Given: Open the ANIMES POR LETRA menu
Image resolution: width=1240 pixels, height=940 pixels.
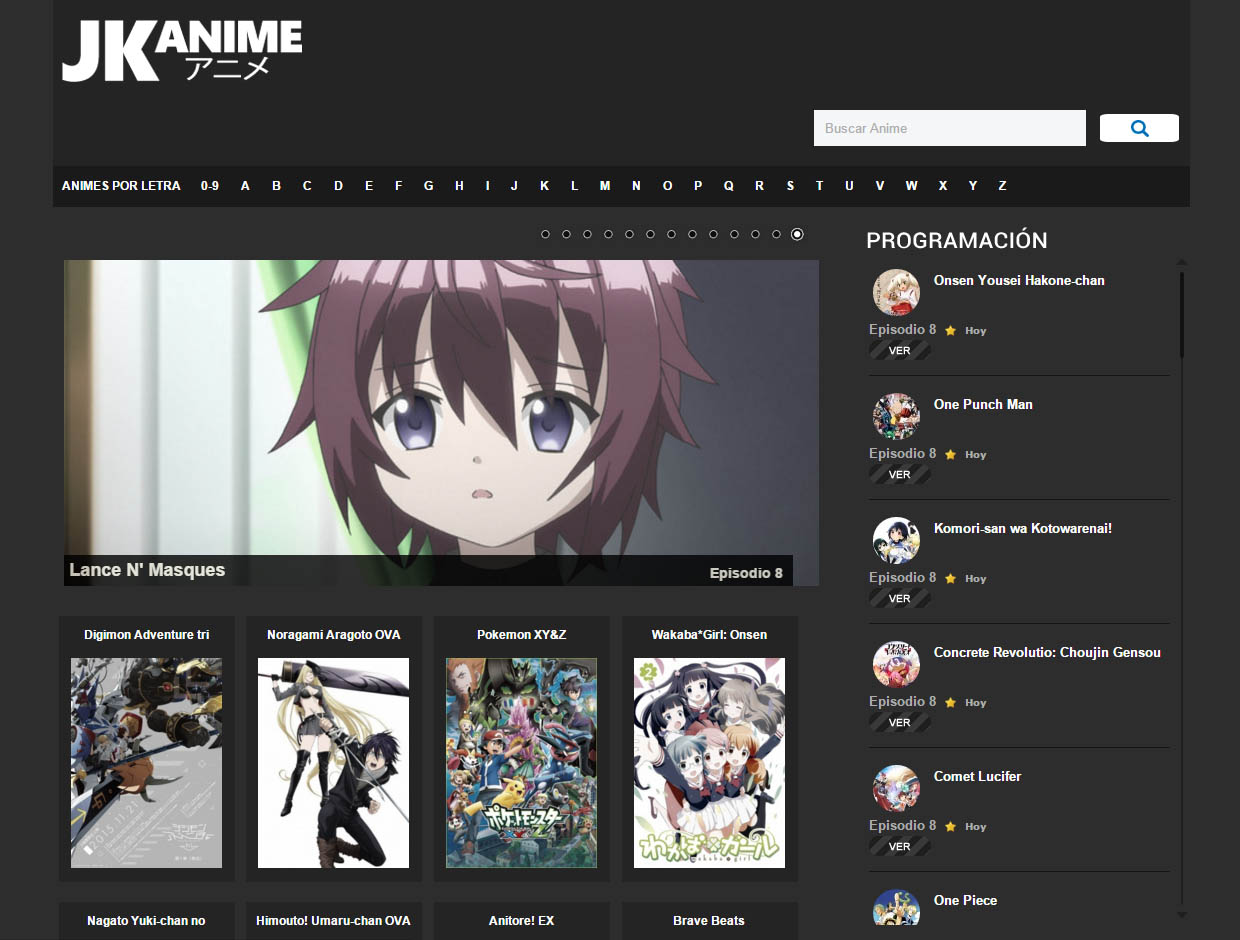Looking at the screenshot, I should 120,186.
